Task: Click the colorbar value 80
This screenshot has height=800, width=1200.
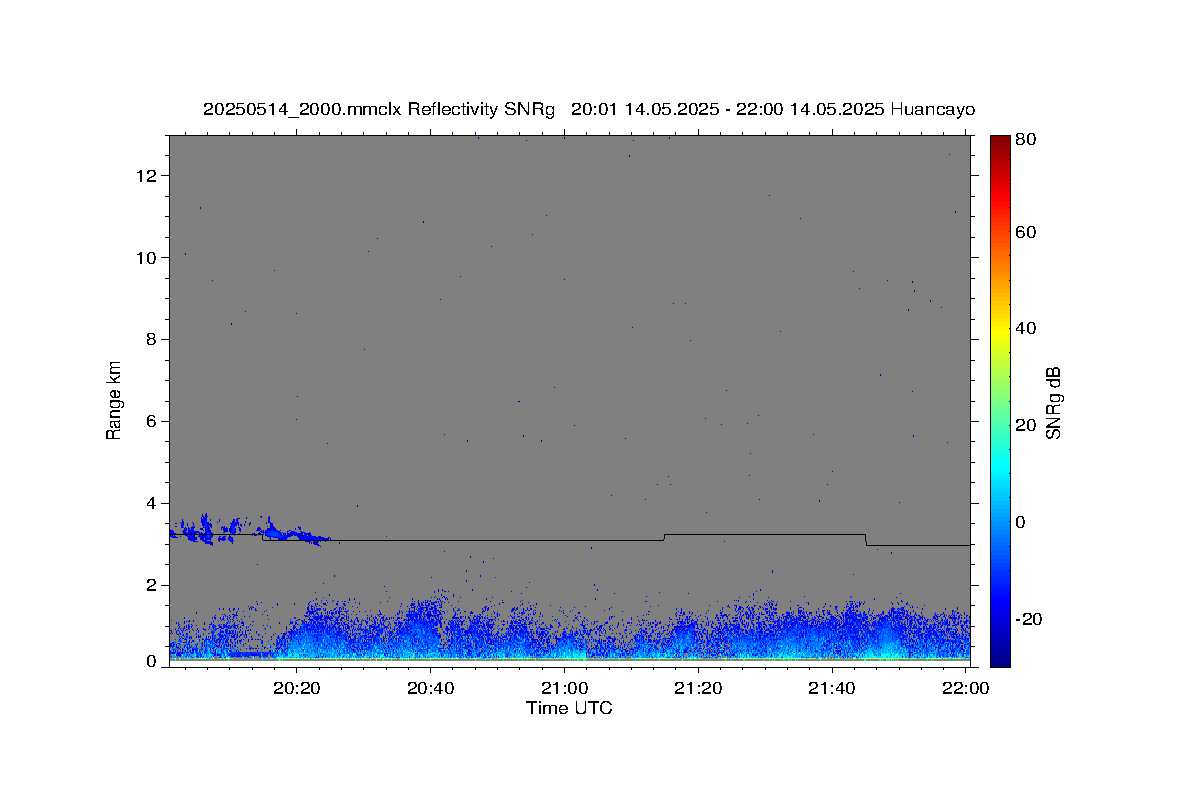Action: click(1025, 140)
